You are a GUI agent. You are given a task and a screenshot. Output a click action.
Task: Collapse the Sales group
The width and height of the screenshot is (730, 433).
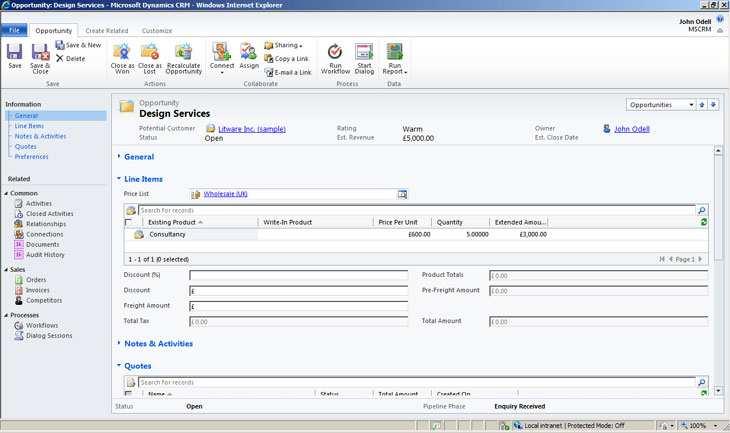[7, 270]
